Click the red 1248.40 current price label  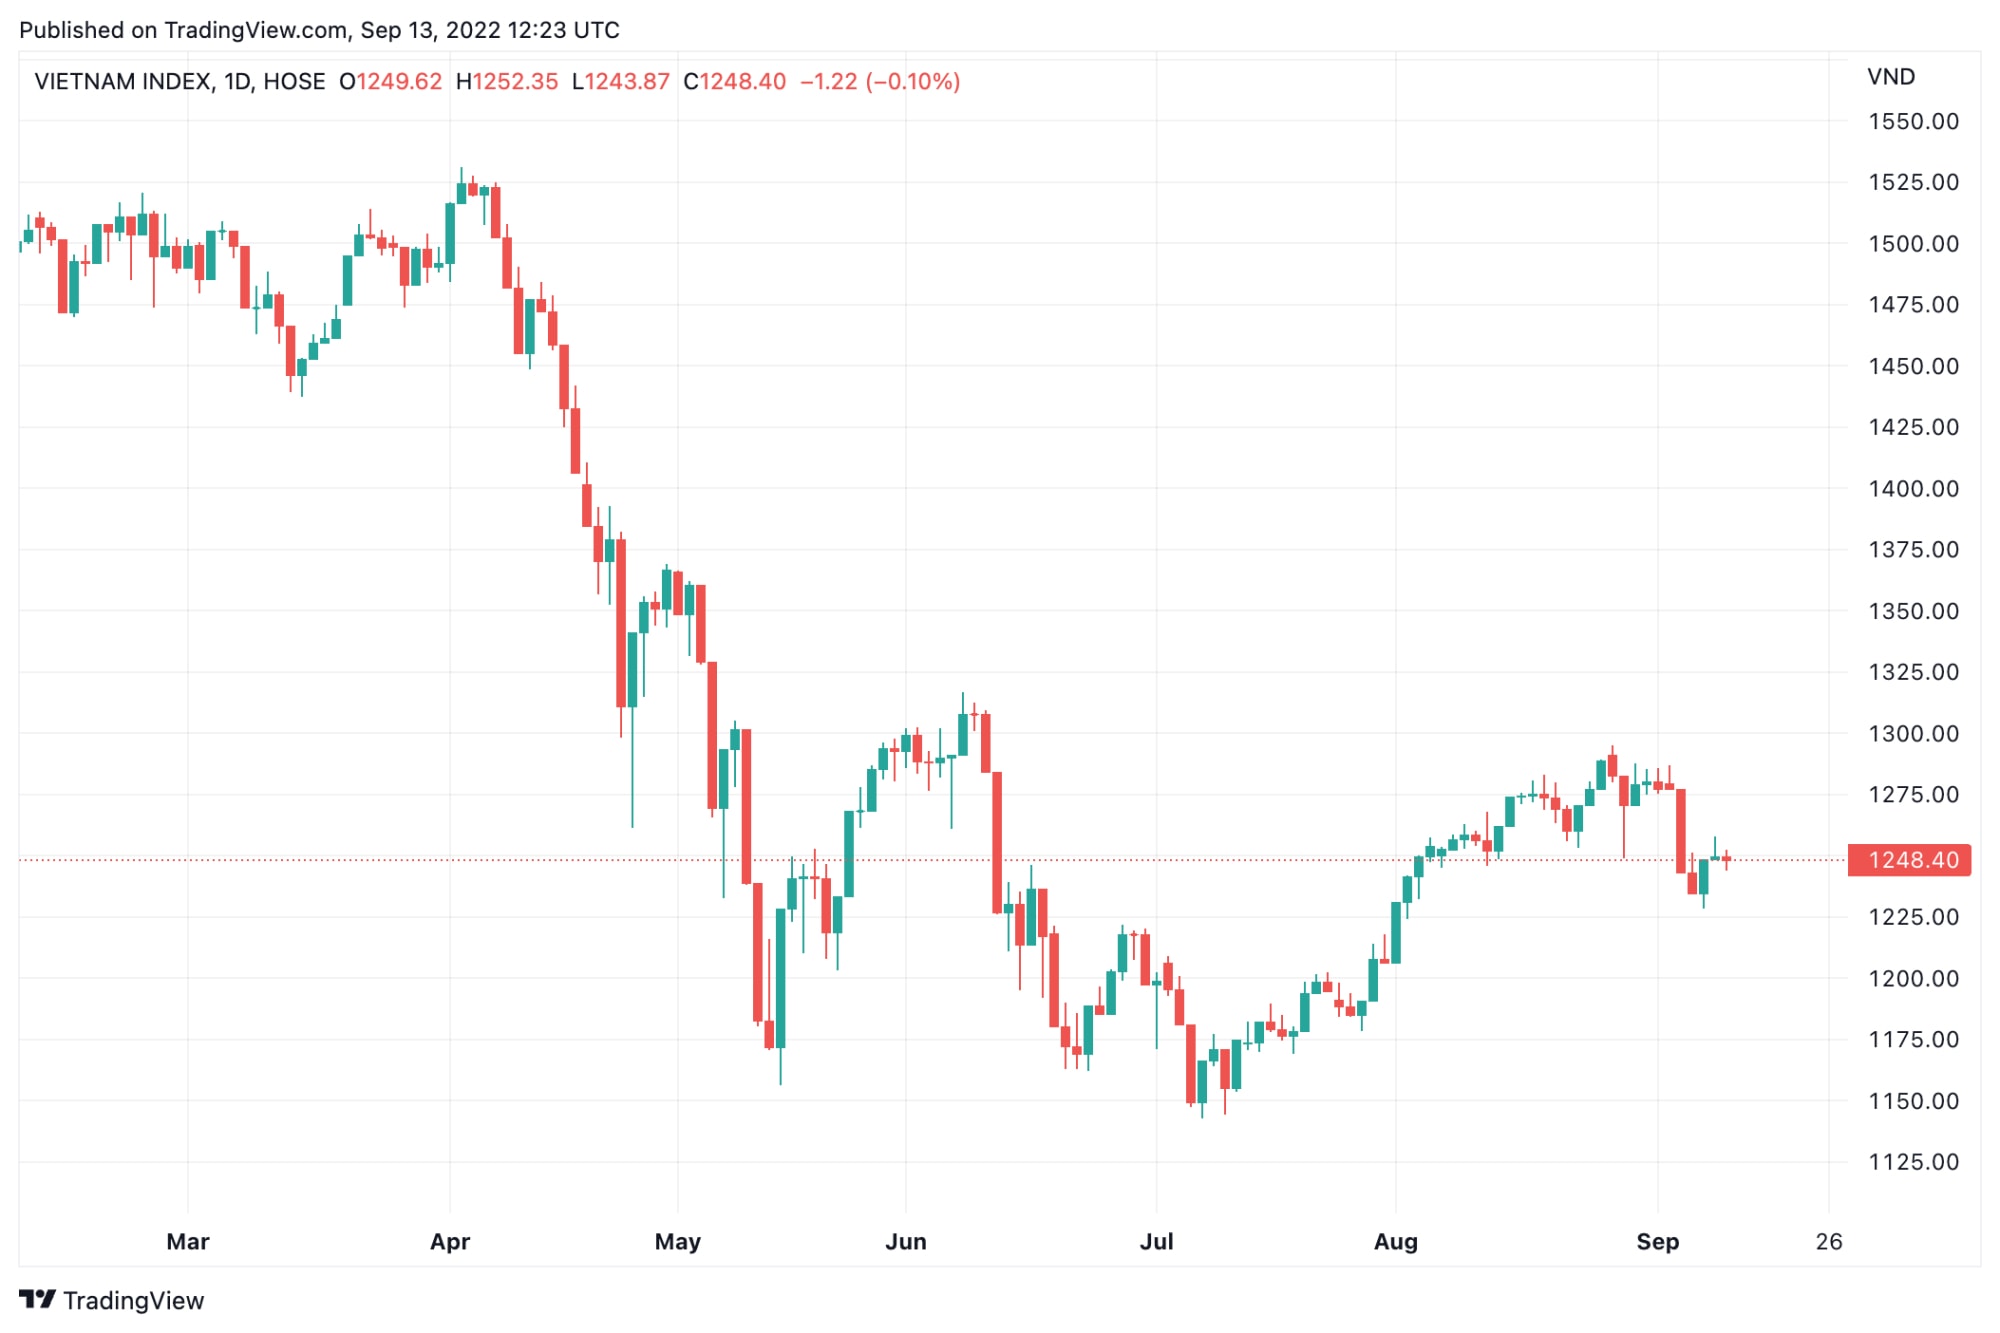pos(1909,860)
